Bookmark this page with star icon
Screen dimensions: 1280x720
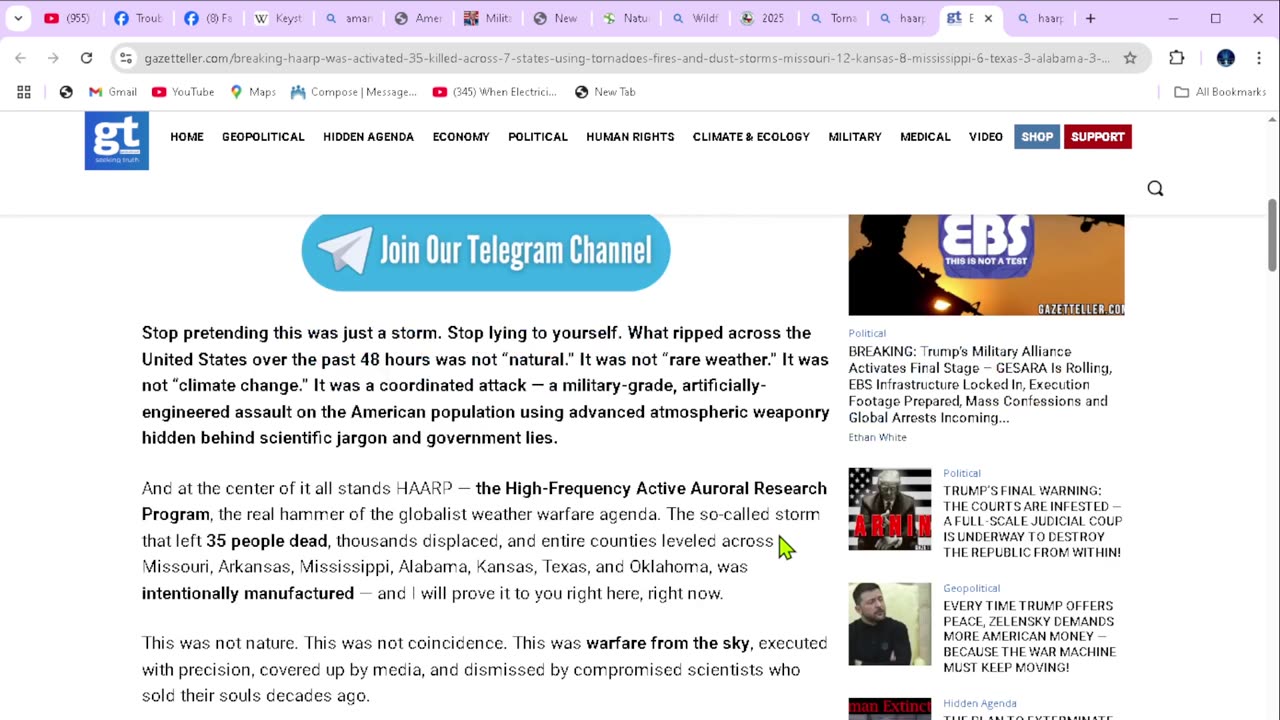(1130, 58)
